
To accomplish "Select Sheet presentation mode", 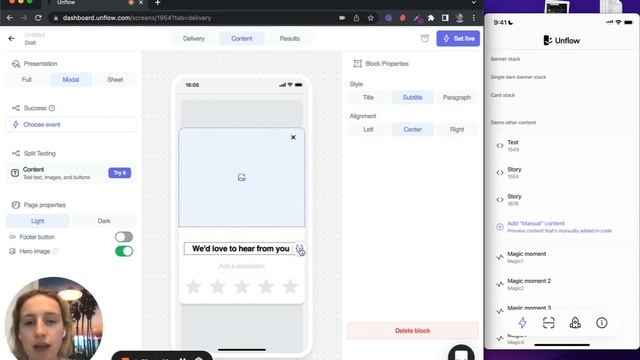I will 115,80.
